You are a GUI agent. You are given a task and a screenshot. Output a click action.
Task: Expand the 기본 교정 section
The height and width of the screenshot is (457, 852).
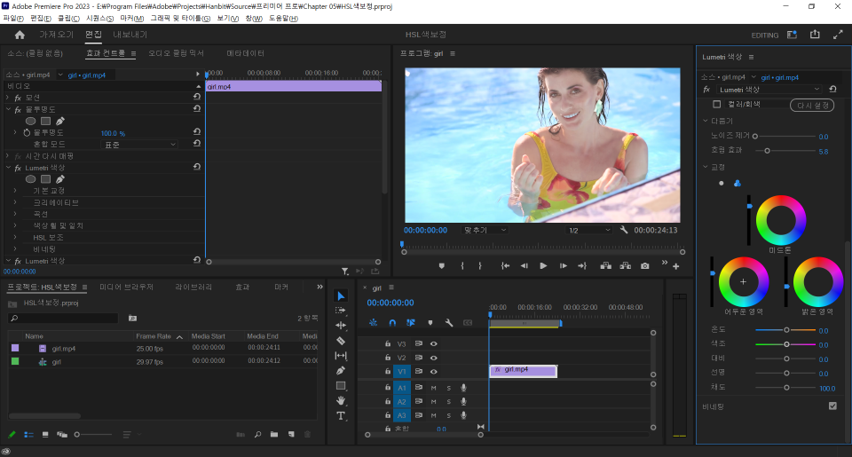[15, 191]
